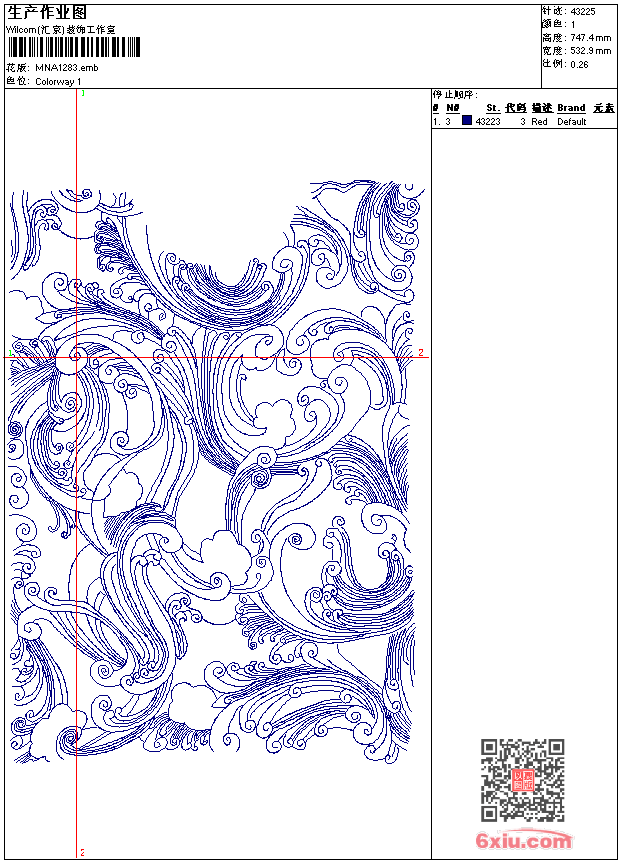Viewport: 620px width, 860px height.
Task: Click the dark blue thread color swatch
Action: [x=467, y=121]
